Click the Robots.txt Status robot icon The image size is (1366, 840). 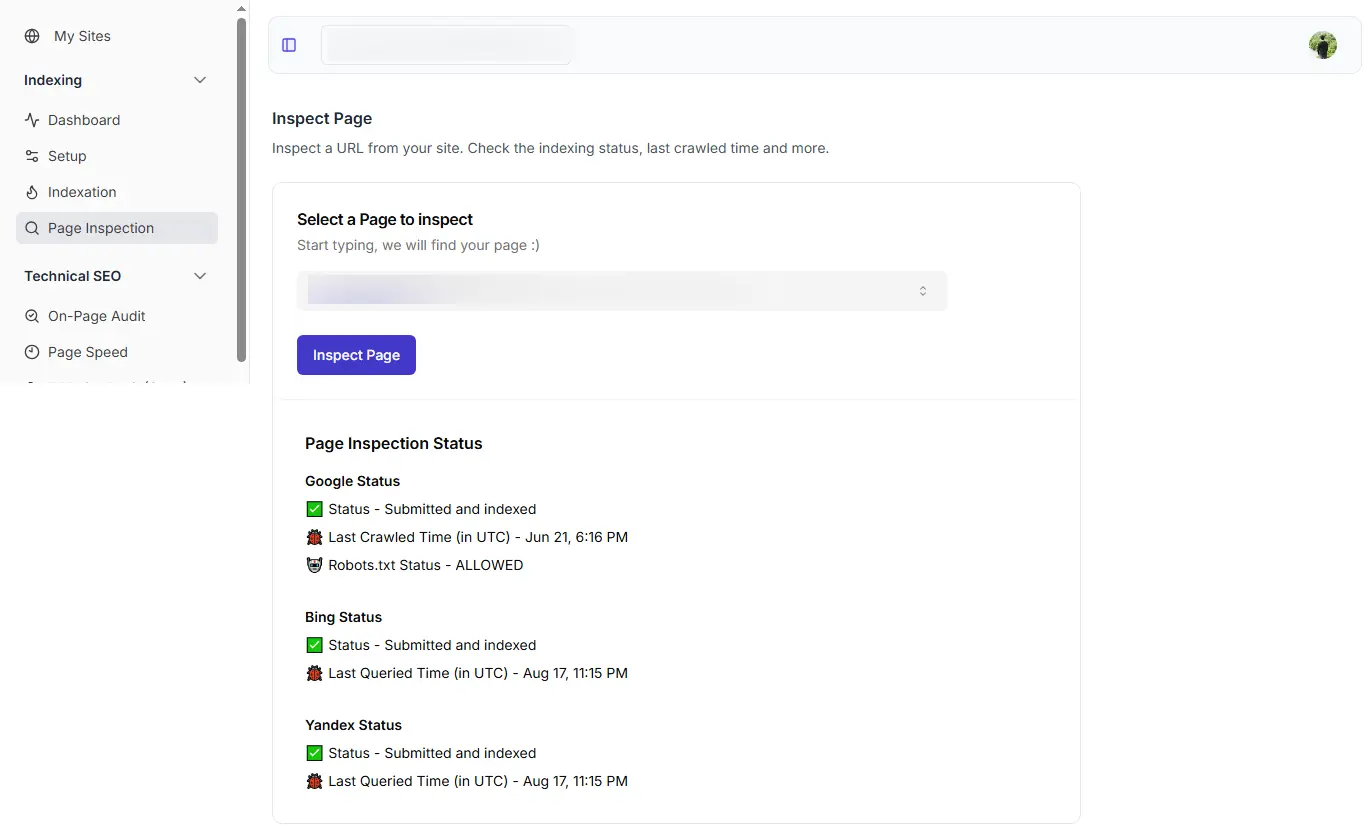[x=313, y=565]
